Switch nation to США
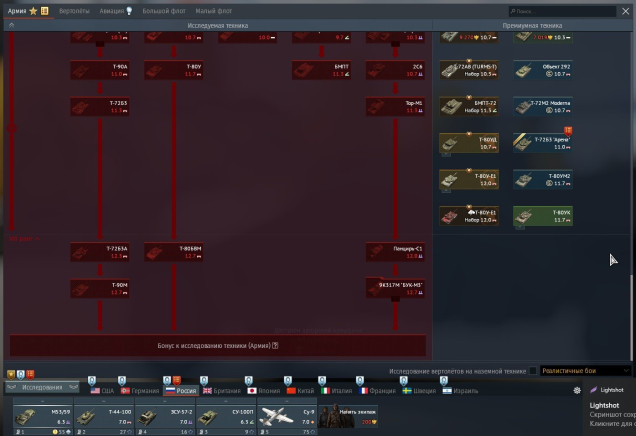Viewport: 636px width, 436px height. [x=100, y=390]
